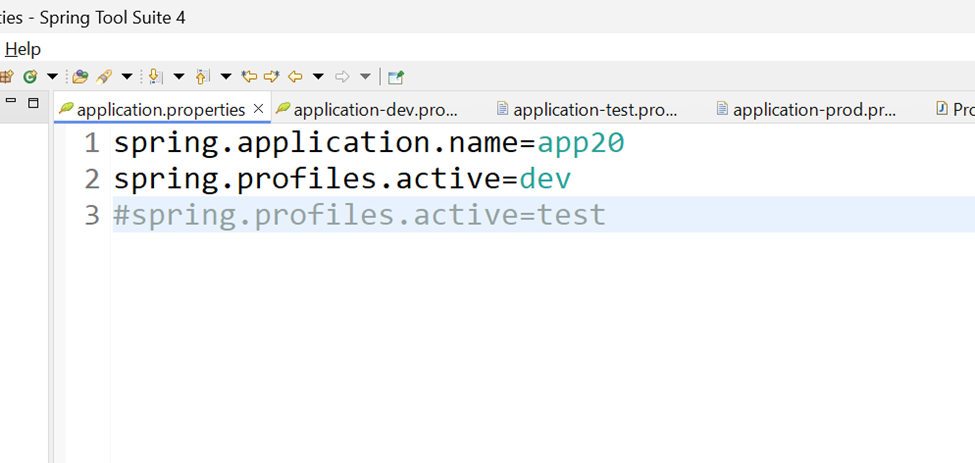Expand the Previous Annotation dropdown arrow
Screen dimensions: 975x463
pyautogui.click(x=226, y=77)
